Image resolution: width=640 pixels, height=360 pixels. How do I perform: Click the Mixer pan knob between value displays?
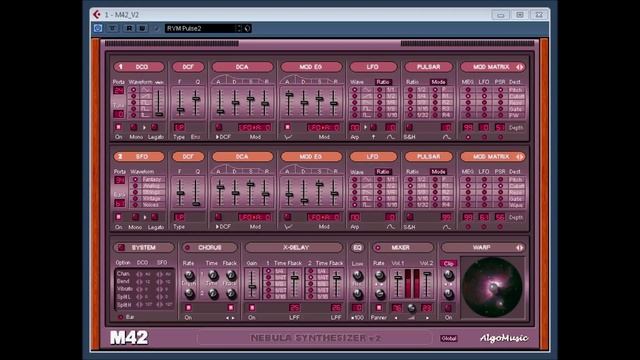(411, 308)
